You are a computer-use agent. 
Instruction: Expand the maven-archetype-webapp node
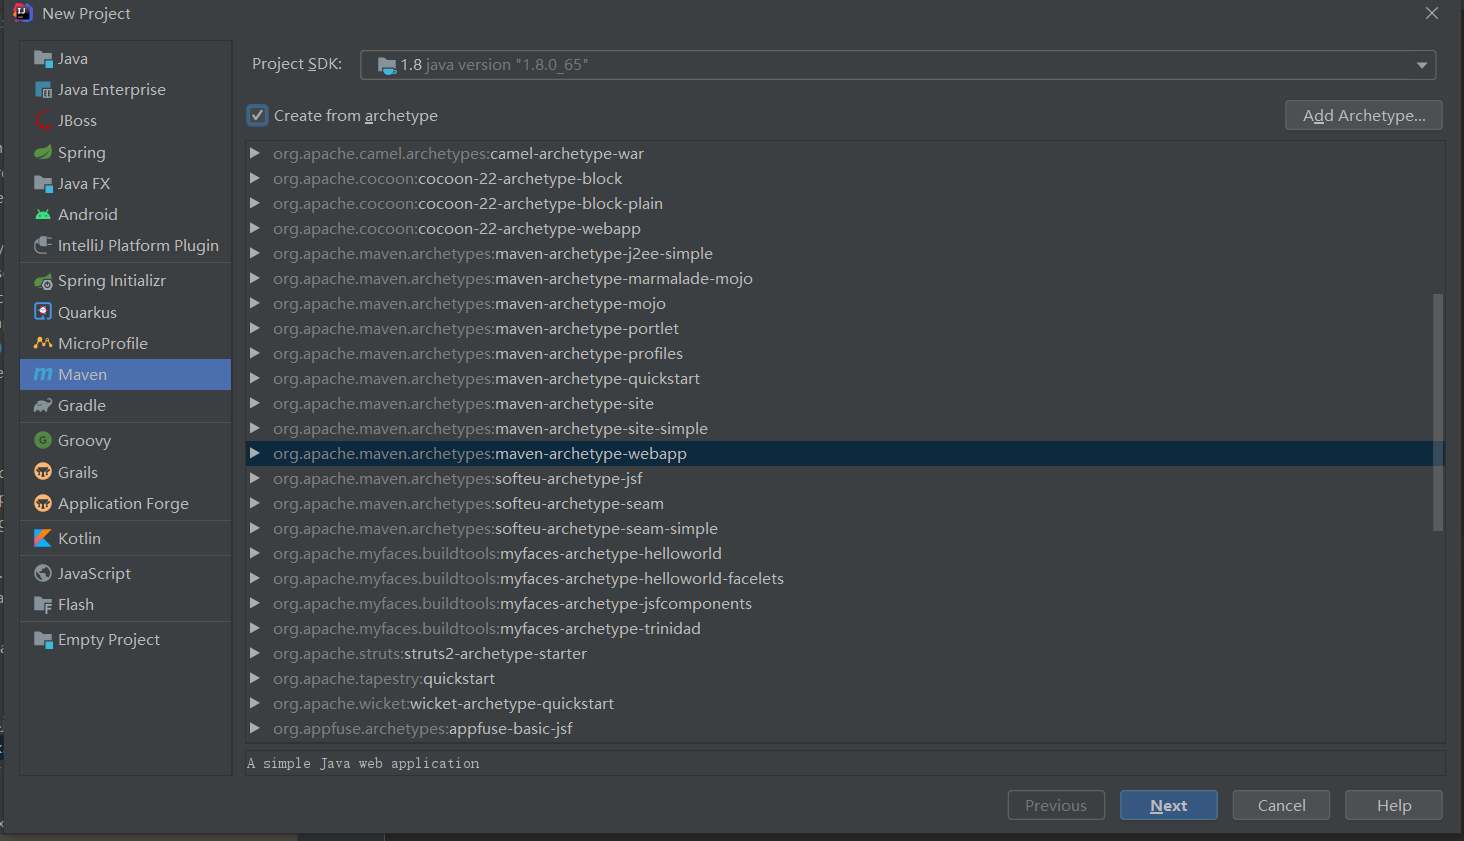coord(255,453)
